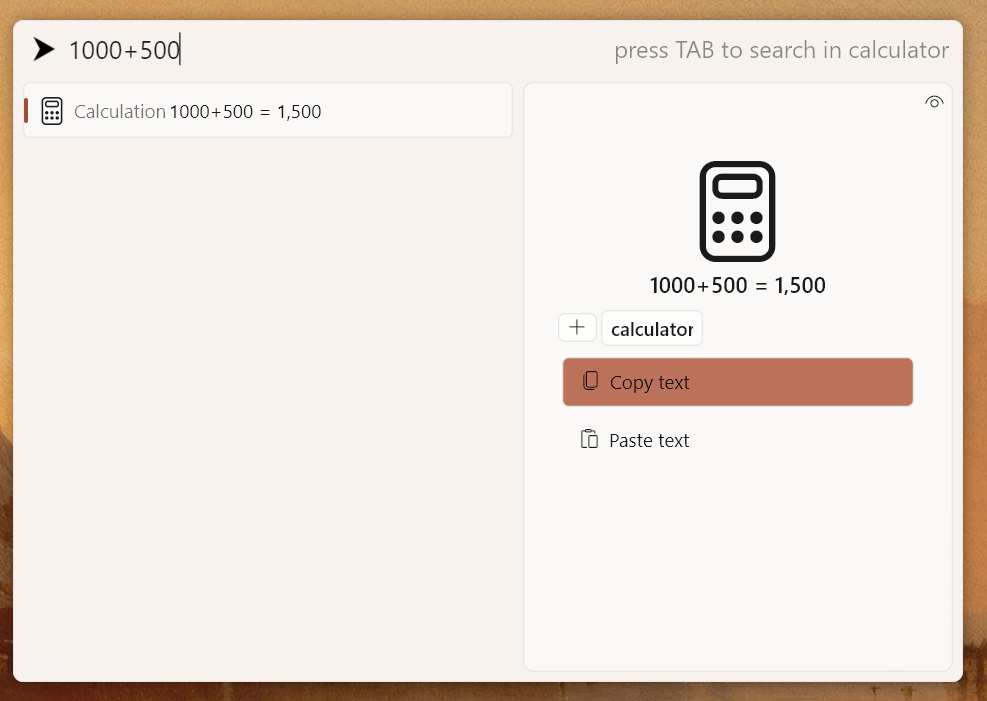Toggle the preview eye icon

(x=933, y=102)
